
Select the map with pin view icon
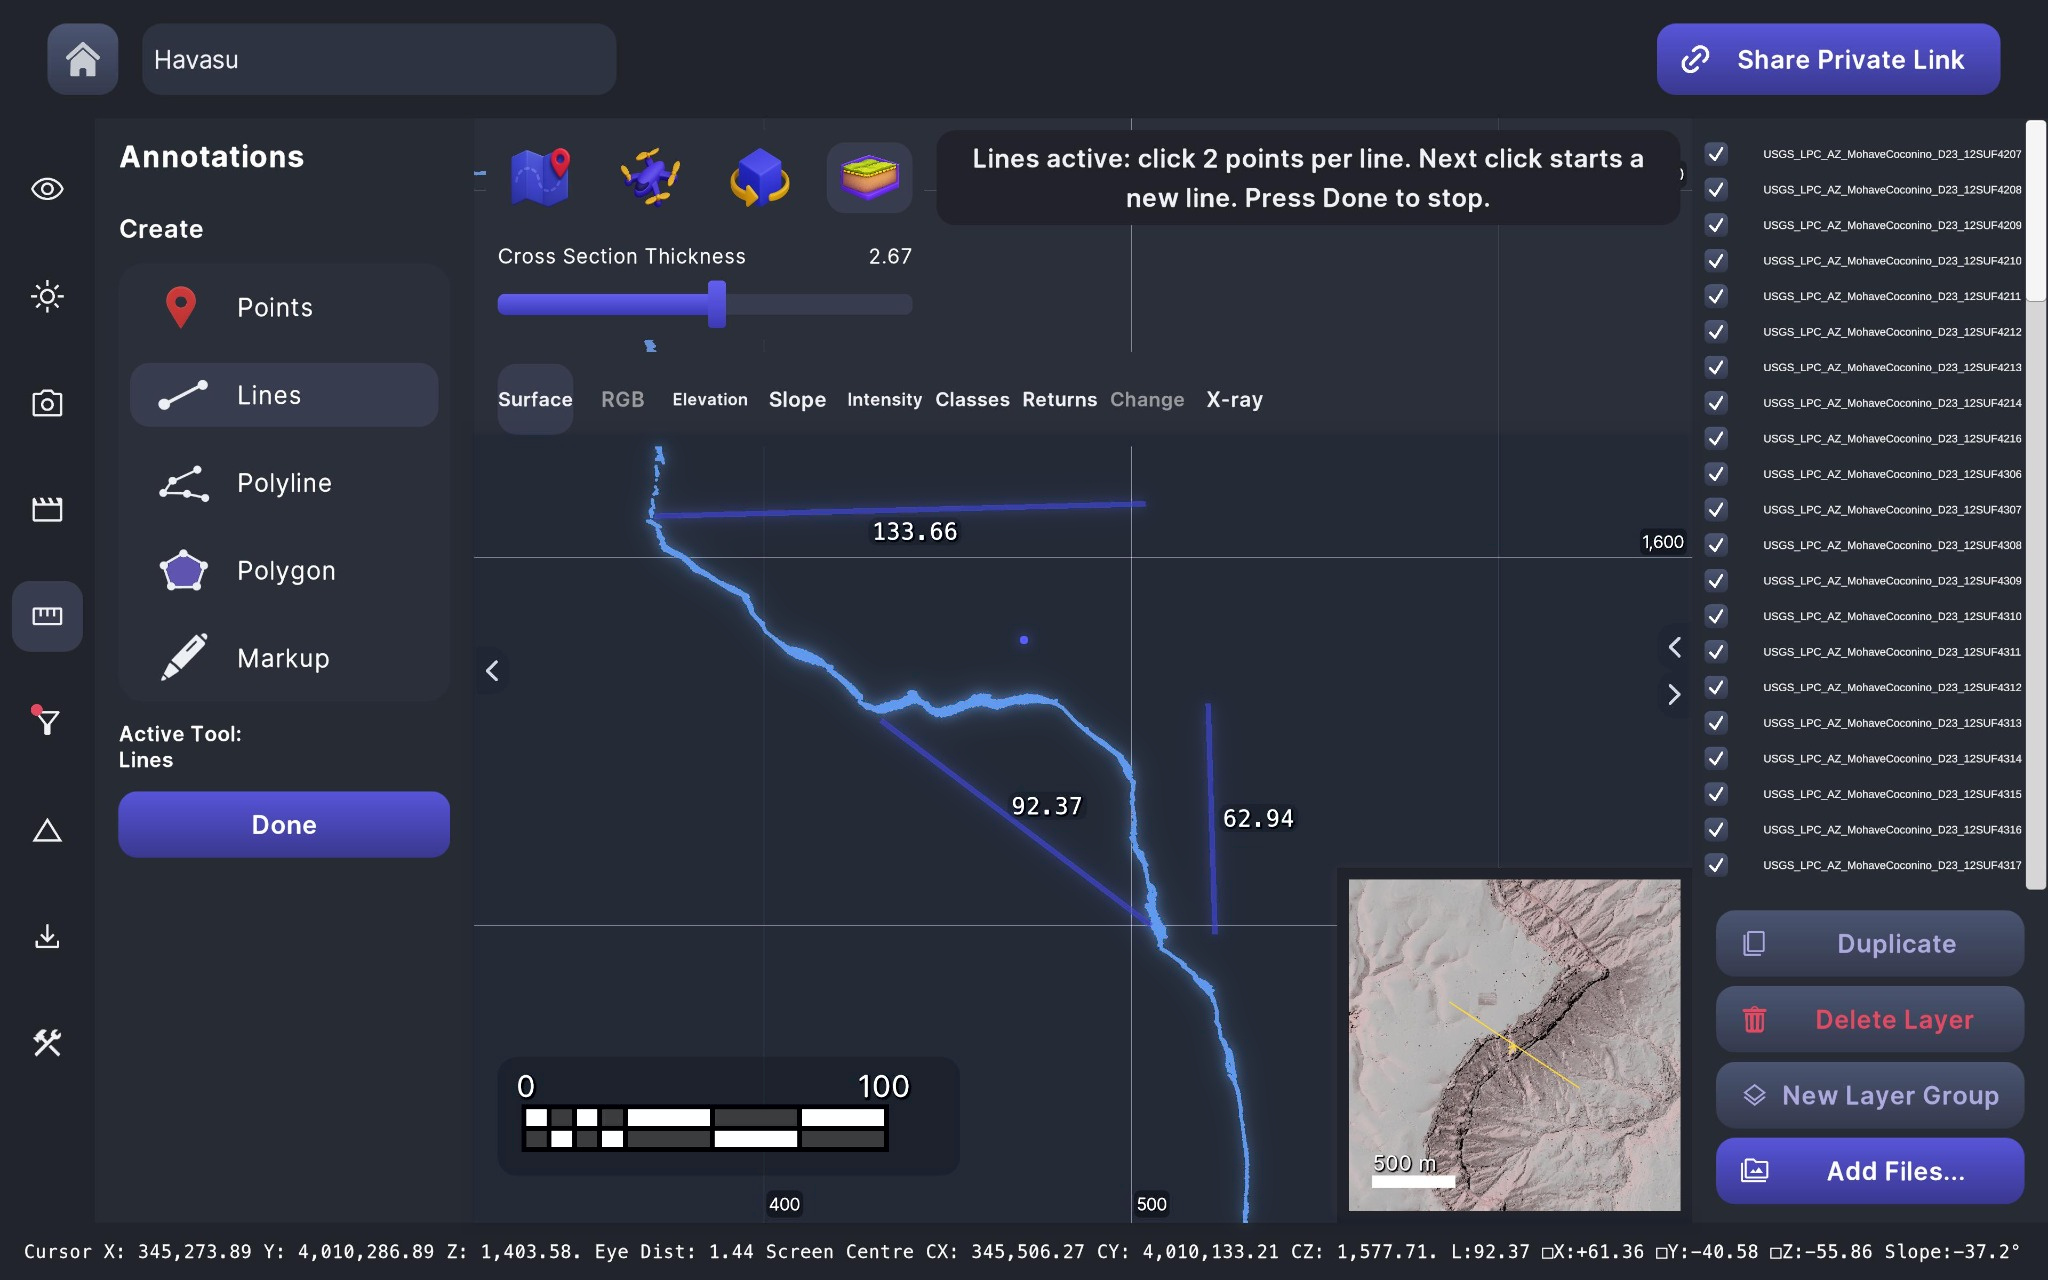(540, 177)
